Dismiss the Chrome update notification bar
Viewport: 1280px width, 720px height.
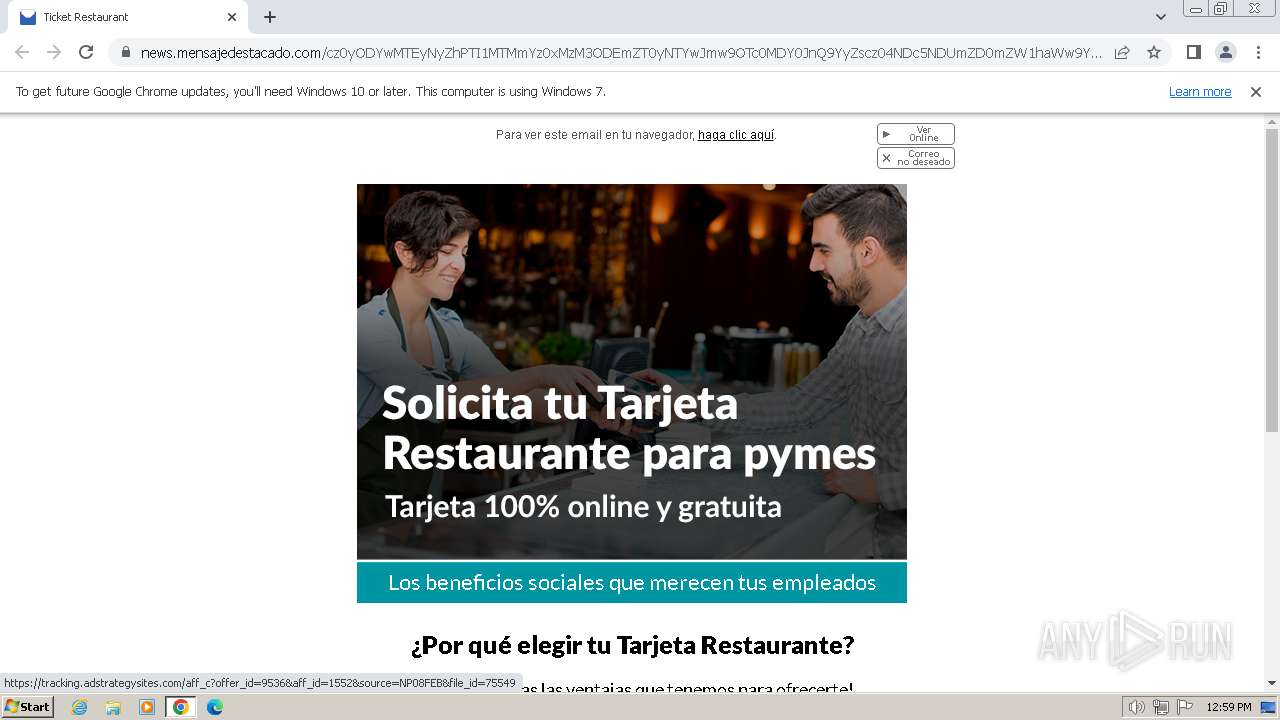click(1256, 92)
